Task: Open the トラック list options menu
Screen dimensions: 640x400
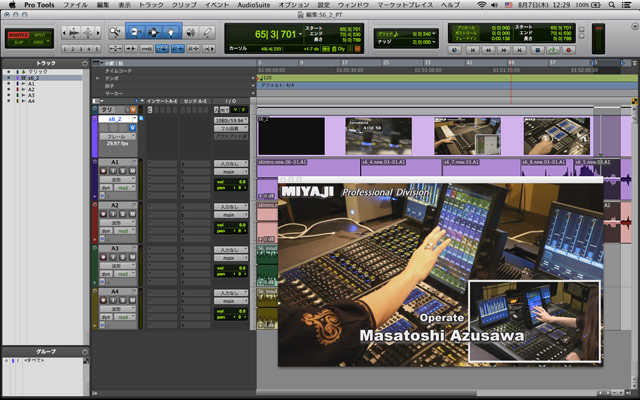Action: click(x=85, y=64)
